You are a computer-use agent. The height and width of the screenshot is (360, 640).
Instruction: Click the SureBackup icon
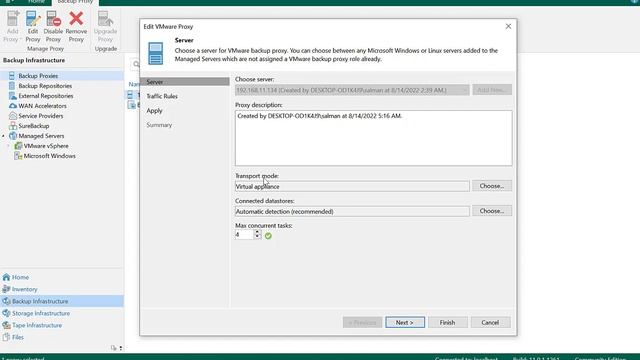[13, 126]
